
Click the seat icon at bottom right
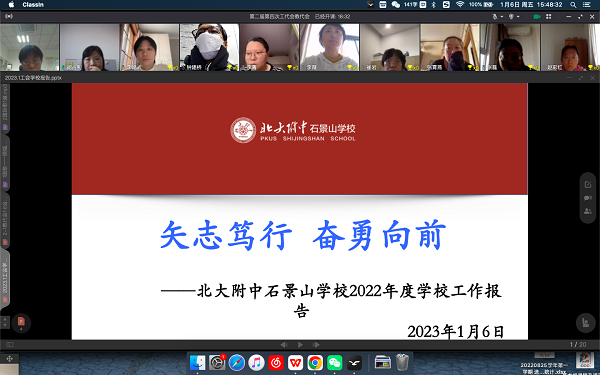(585, 323)
